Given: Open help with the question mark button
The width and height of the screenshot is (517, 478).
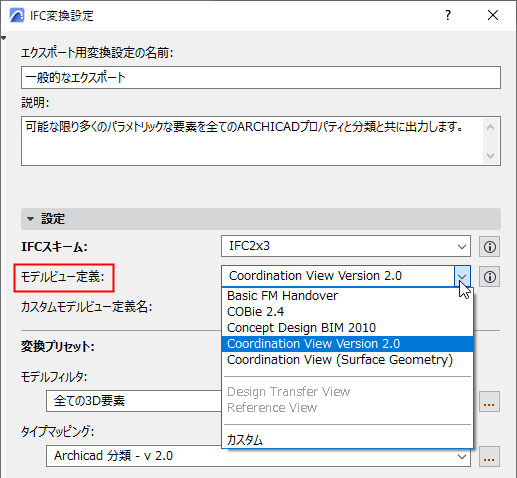Looking at the screenshot, I should [x=448, y=15].
